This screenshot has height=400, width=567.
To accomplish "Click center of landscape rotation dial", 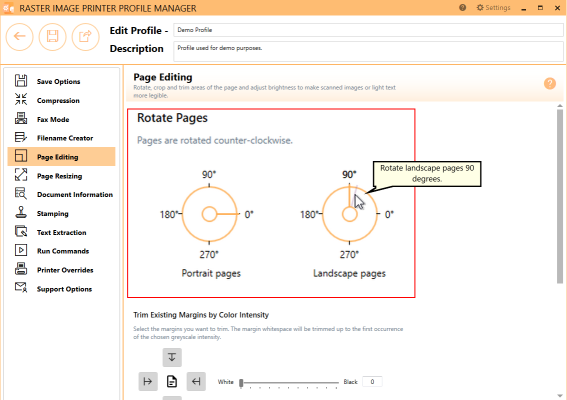I will 349,214.
